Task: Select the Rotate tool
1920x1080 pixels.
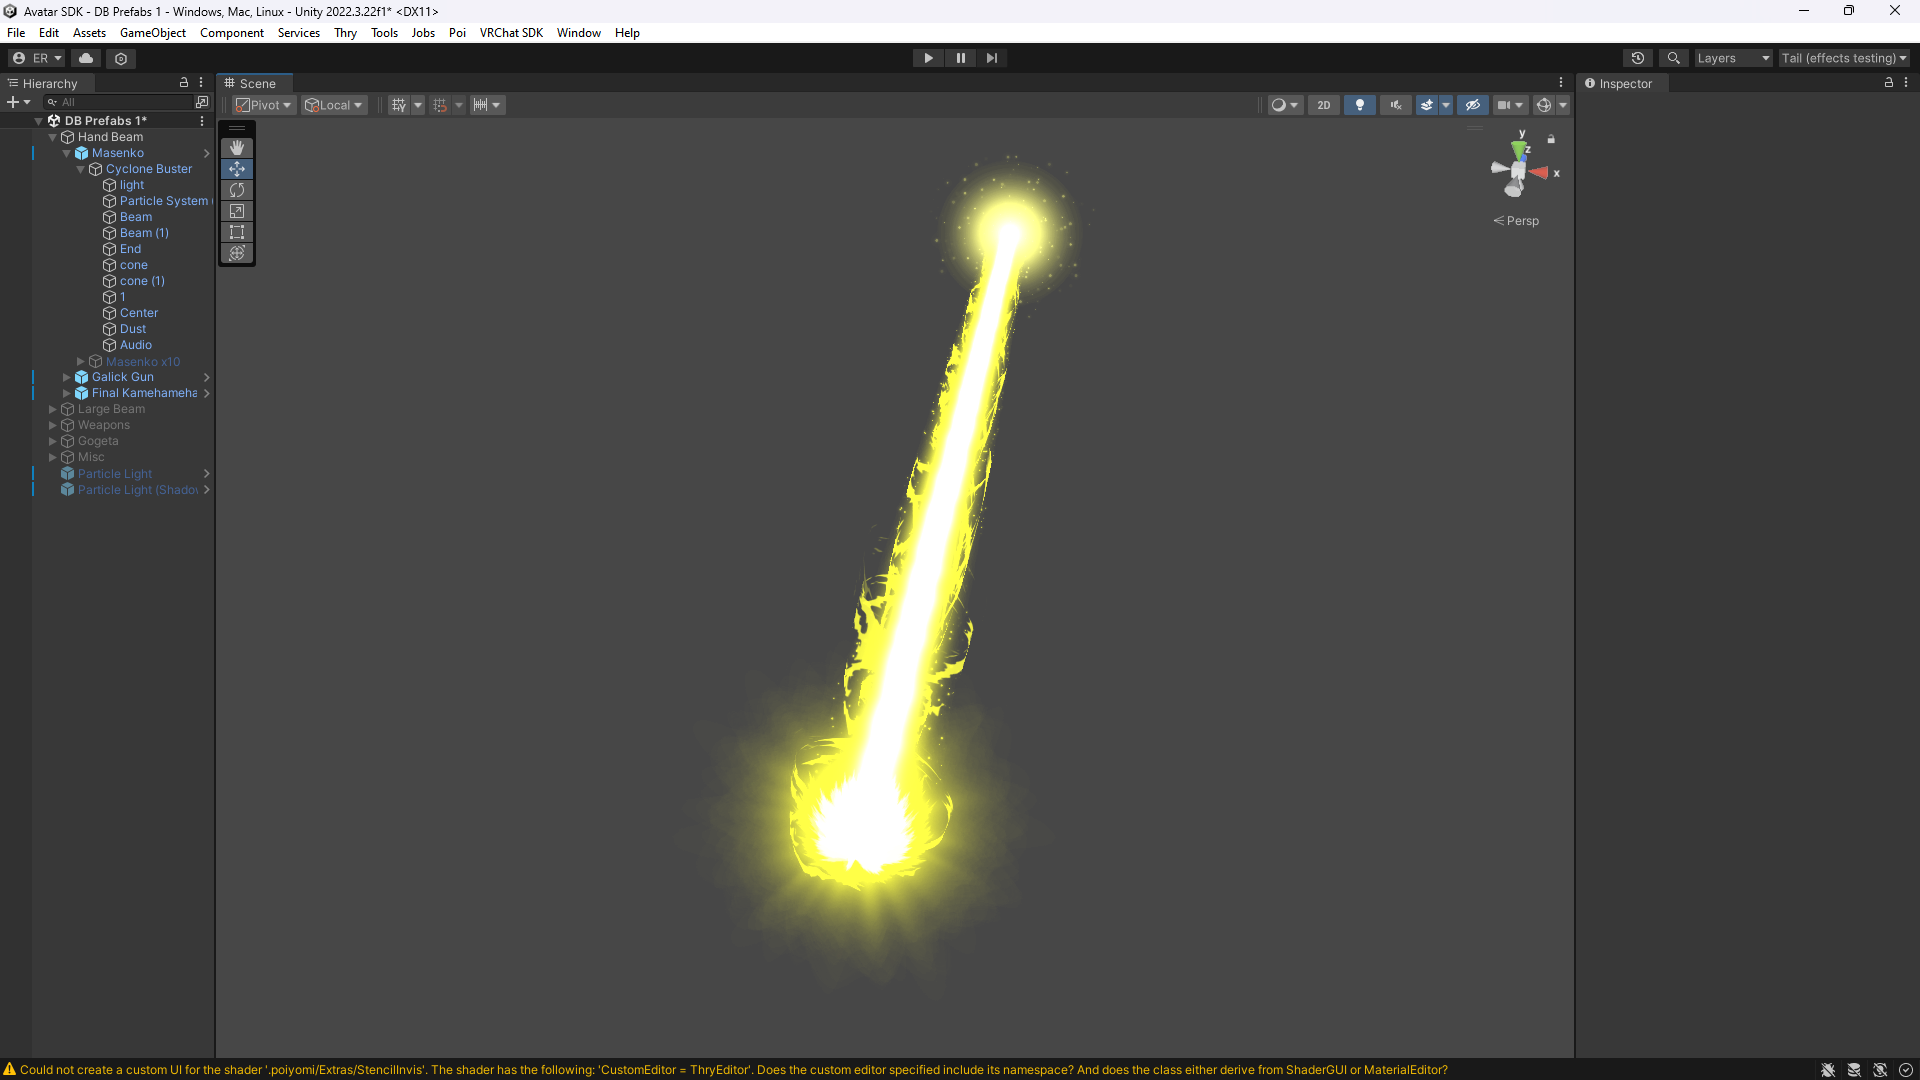Action: [x=237, y=190]
